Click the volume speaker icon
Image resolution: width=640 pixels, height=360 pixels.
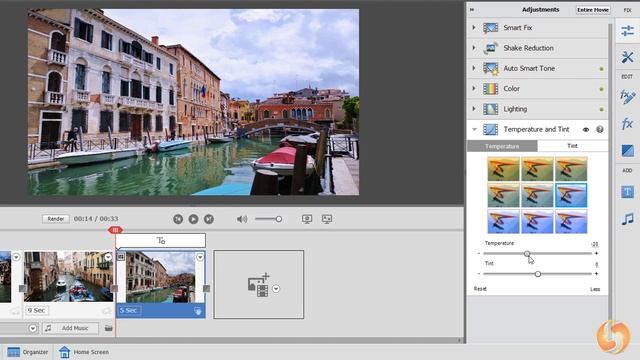pyautogui.click(x=242, y=219)
